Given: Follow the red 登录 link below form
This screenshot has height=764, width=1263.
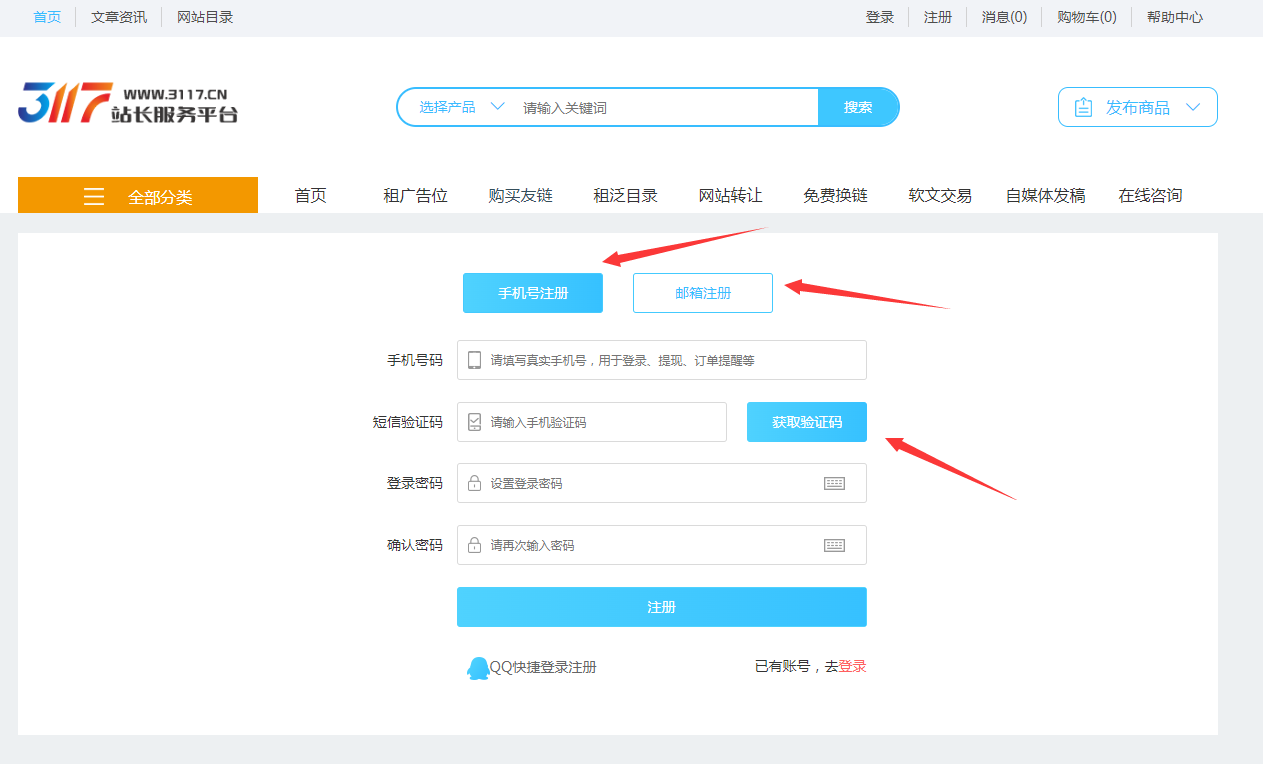Looking at the screenshot, I should (x=852, y=667).
